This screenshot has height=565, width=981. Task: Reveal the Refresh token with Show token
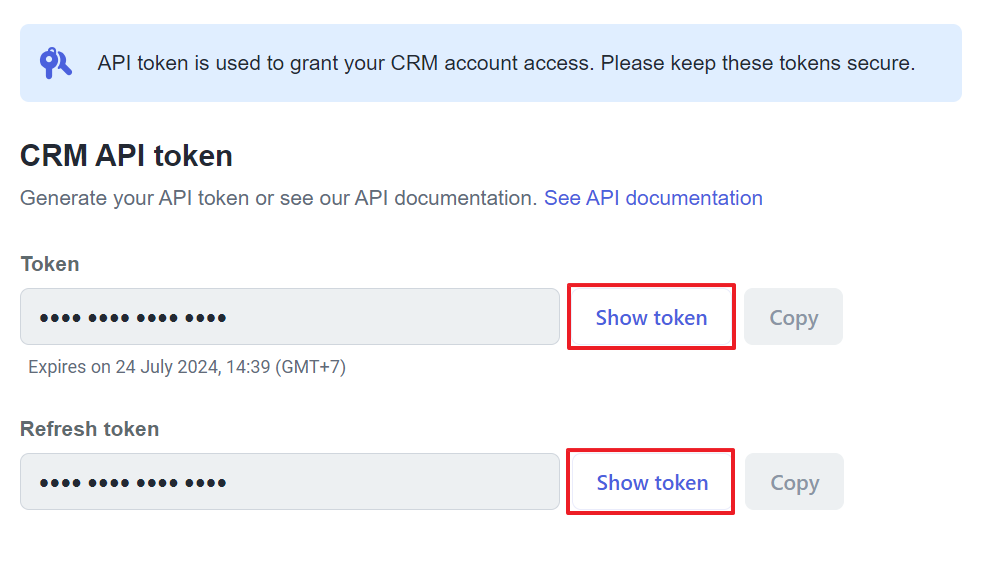[651, 482]
